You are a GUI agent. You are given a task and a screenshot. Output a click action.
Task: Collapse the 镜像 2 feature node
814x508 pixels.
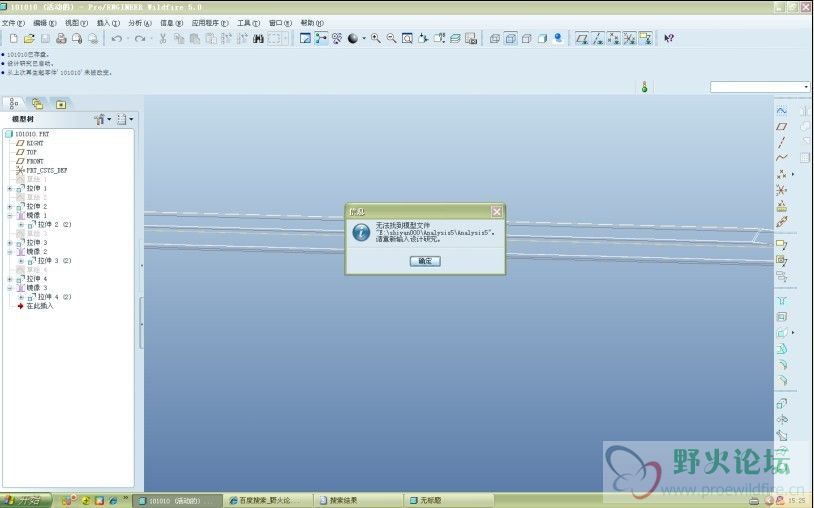click(x=10, y=252)
